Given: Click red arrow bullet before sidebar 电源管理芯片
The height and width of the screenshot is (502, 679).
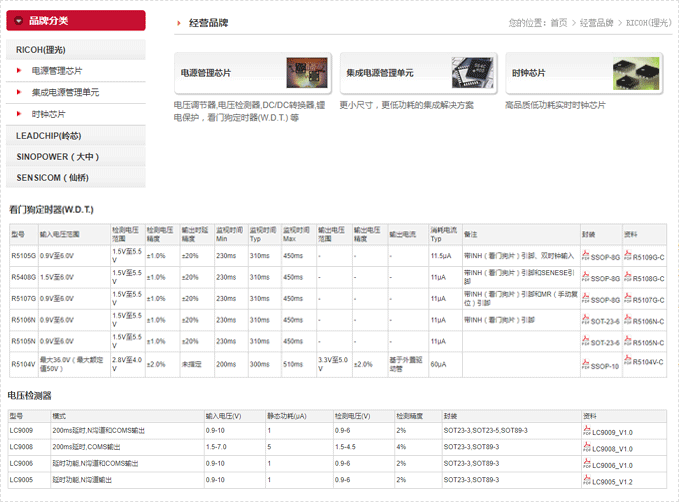Looking at the screenshot, I should click(x=19, y=70).
